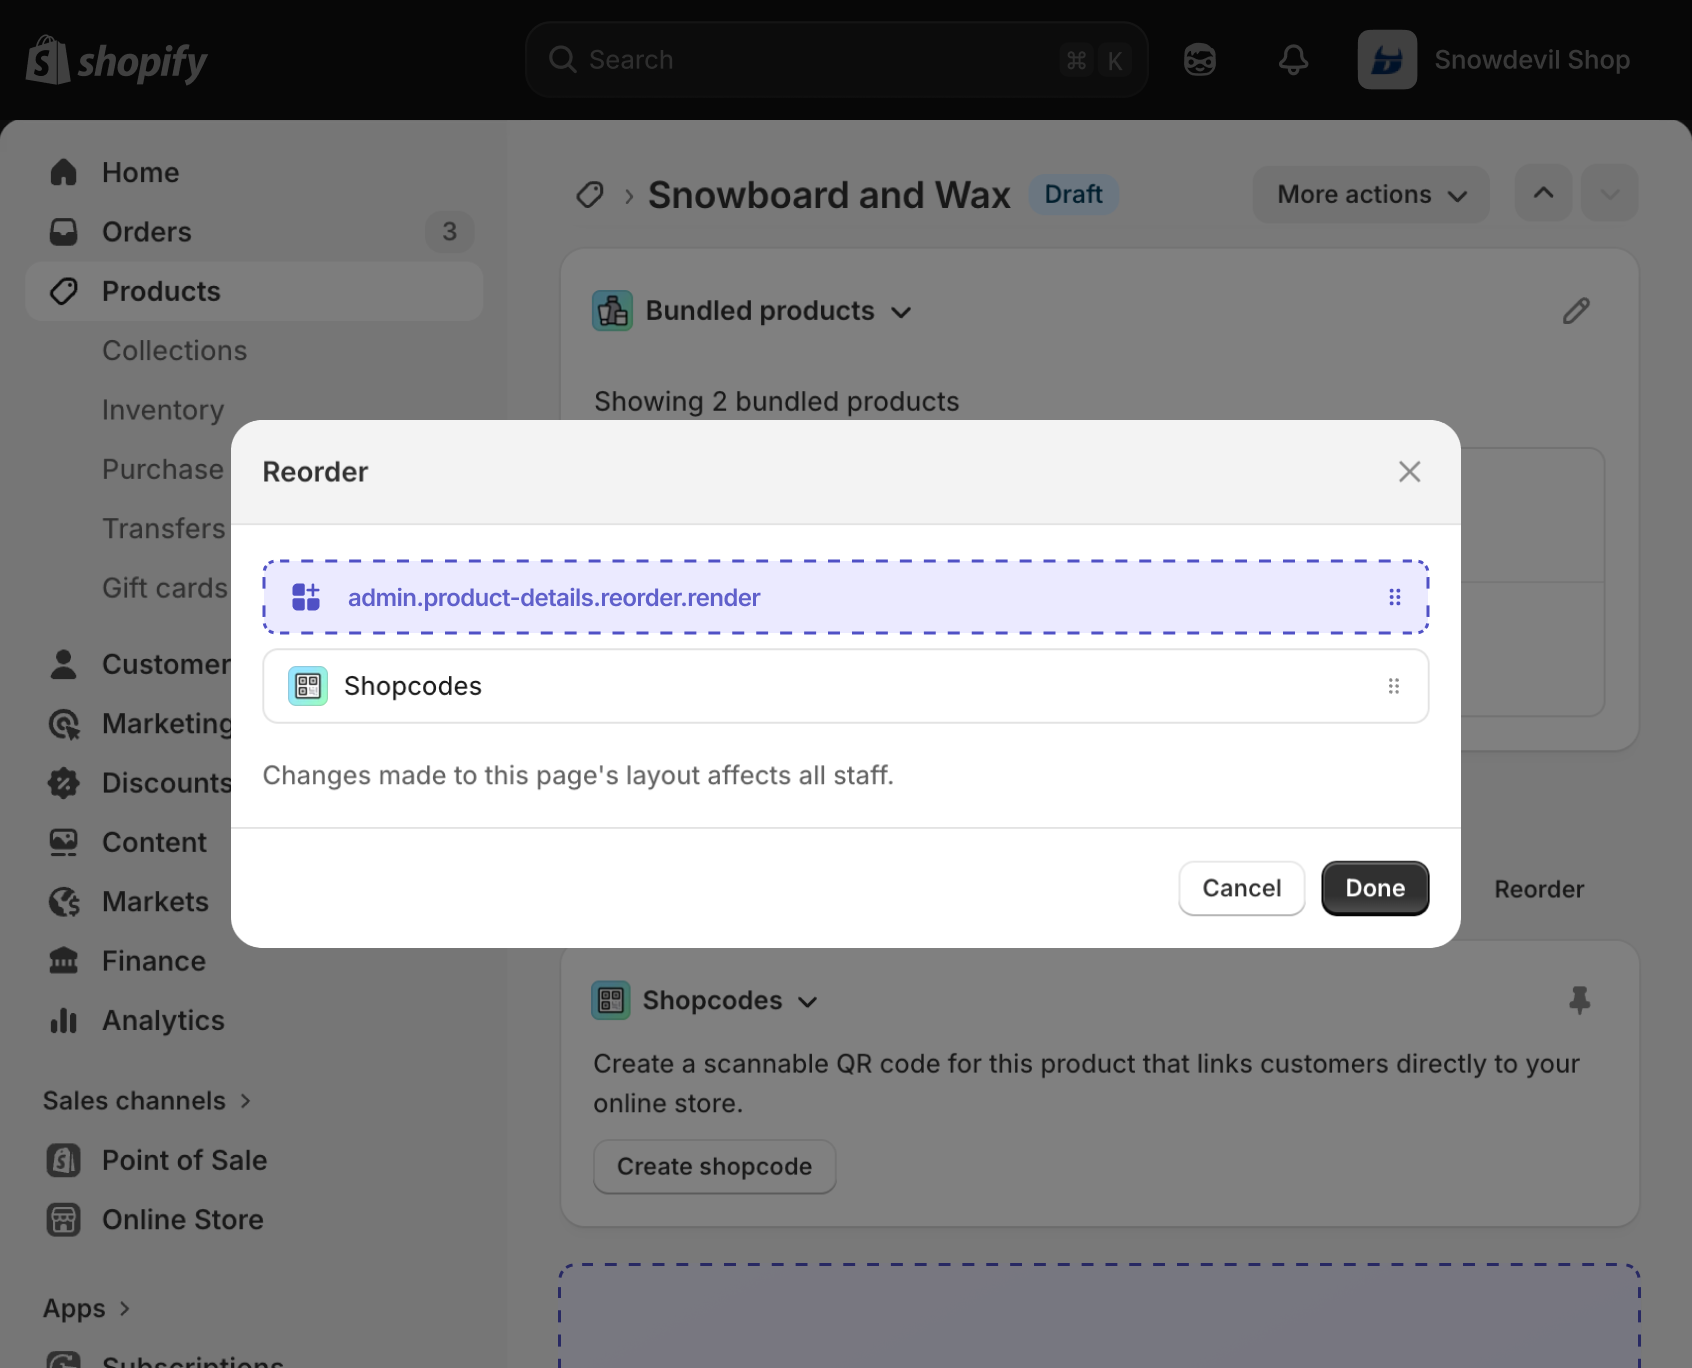Open Finance in the sidebar

pyautogui.click(x=154, y=961)
